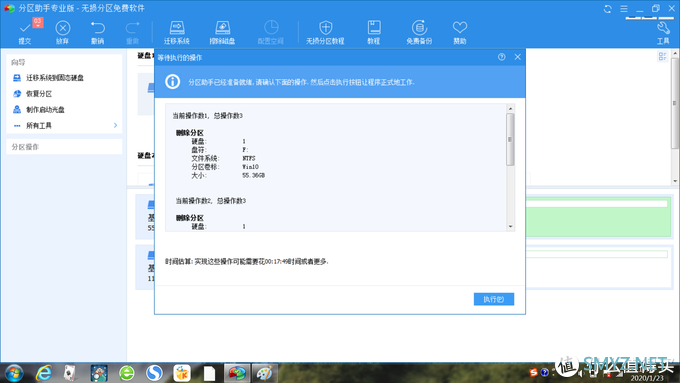Open the blank document taskbar icon
Screen dimensions: 680x383
(x=209, y=373)
